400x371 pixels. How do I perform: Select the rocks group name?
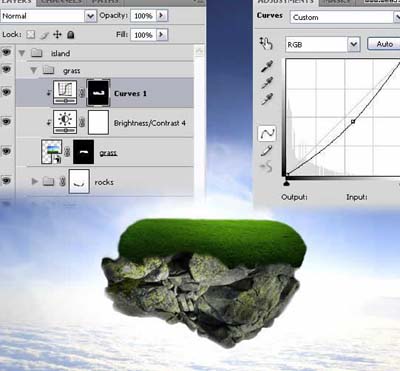pyautogui.click(x=104, y=182)
